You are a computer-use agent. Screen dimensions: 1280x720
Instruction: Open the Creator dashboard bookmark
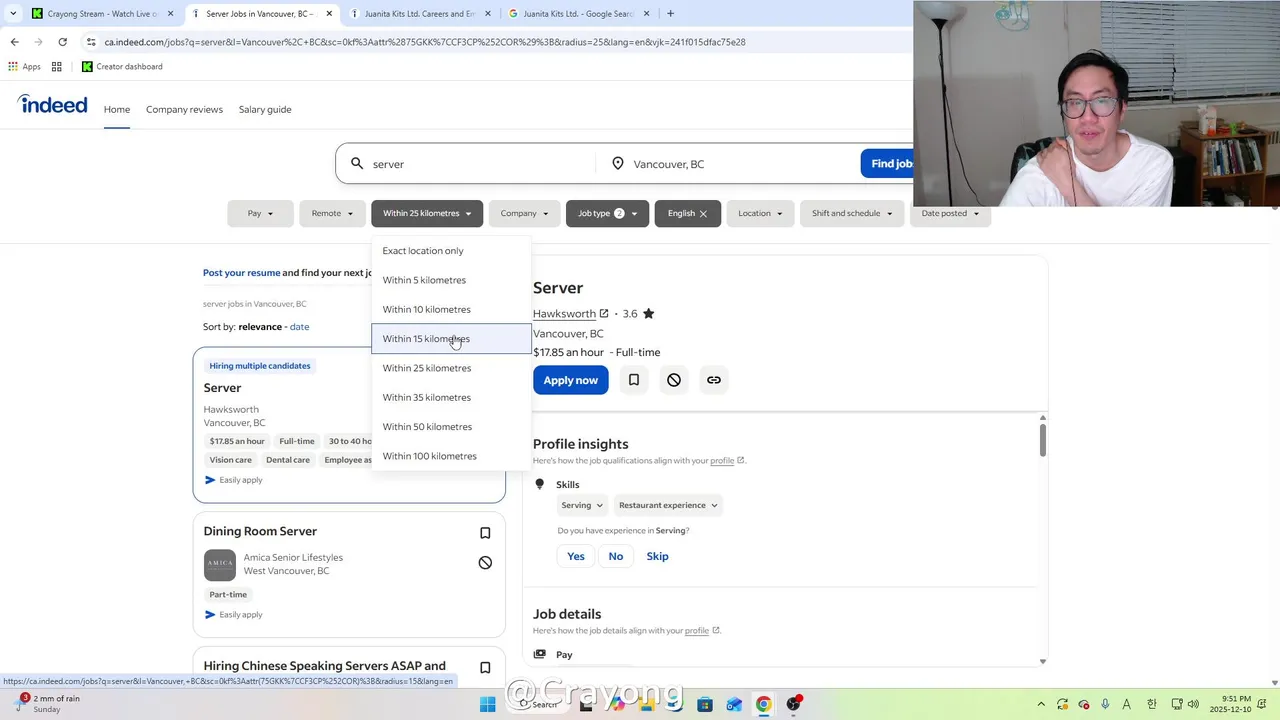pos(122,67)
